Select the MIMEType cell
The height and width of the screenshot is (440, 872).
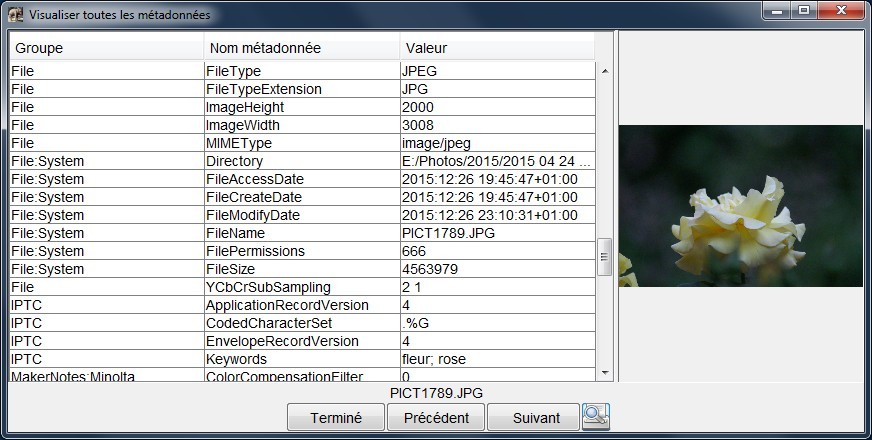coord(302,143)
